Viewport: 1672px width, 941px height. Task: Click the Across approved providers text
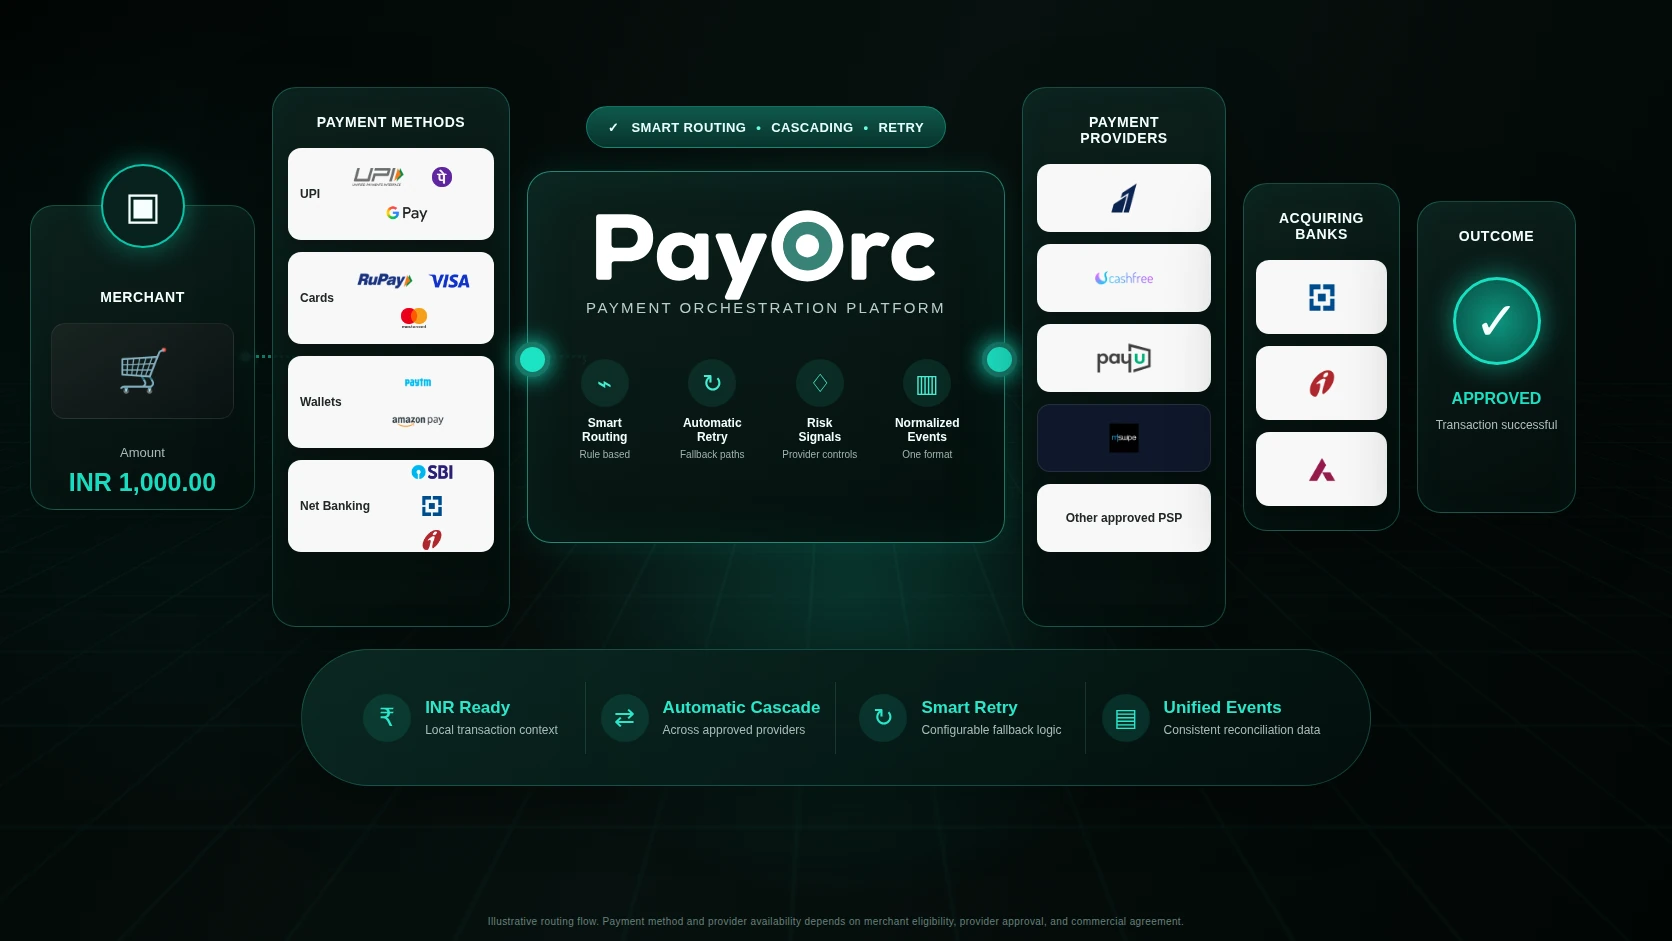pyautogui.click(x=733, y=730)
